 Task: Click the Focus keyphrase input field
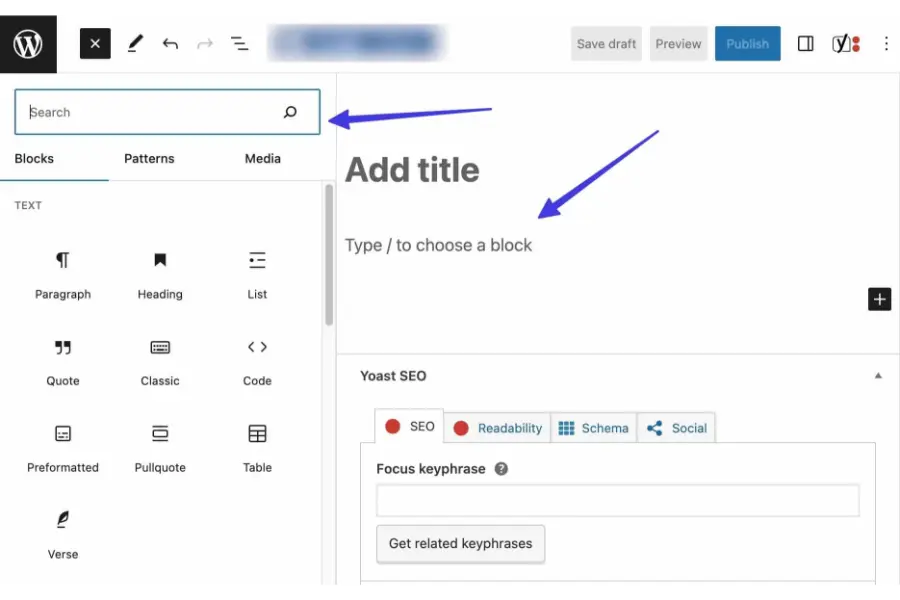pyautogui.click(x=618, y=501)
